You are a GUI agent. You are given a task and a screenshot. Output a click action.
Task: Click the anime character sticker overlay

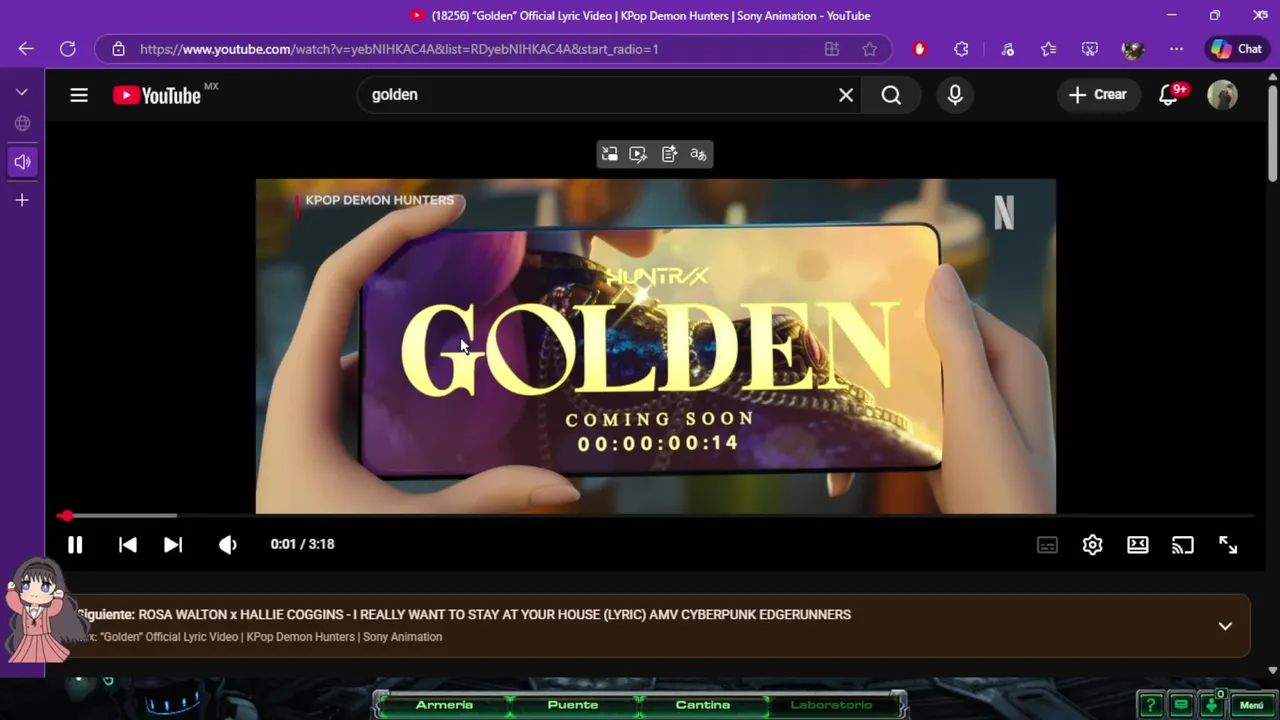(x=40, y=609)
